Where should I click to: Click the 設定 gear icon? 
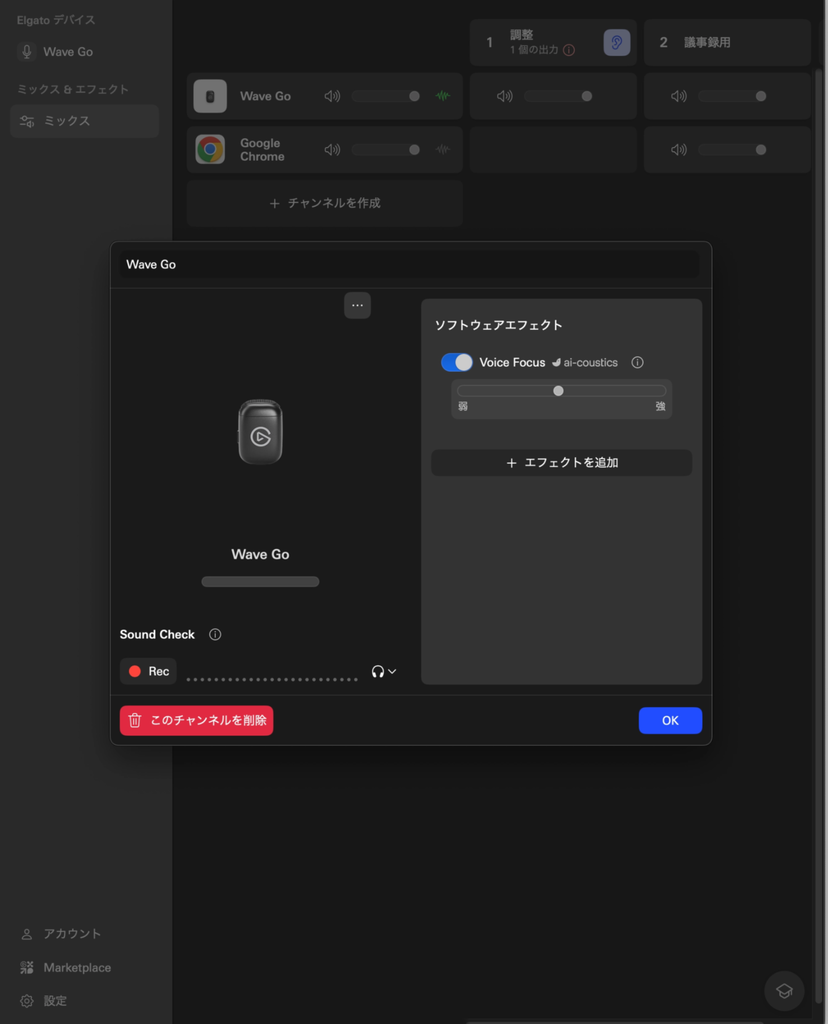pyautogui.click(x=27, y=1001)
